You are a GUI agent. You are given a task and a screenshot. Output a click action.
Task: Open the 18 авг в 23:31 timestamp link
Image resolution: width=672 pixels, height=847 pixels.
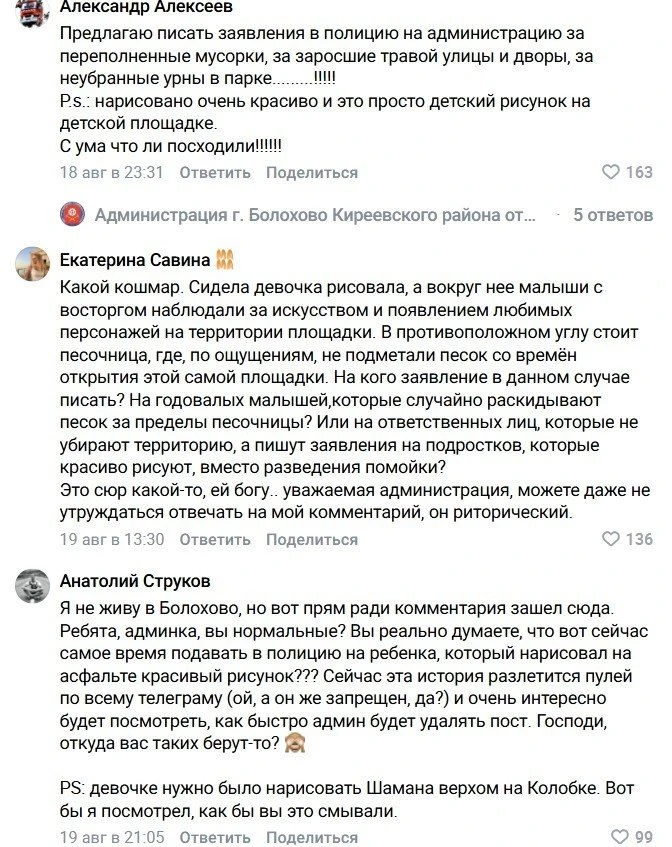pyautogui.click(x=111, y=173)
